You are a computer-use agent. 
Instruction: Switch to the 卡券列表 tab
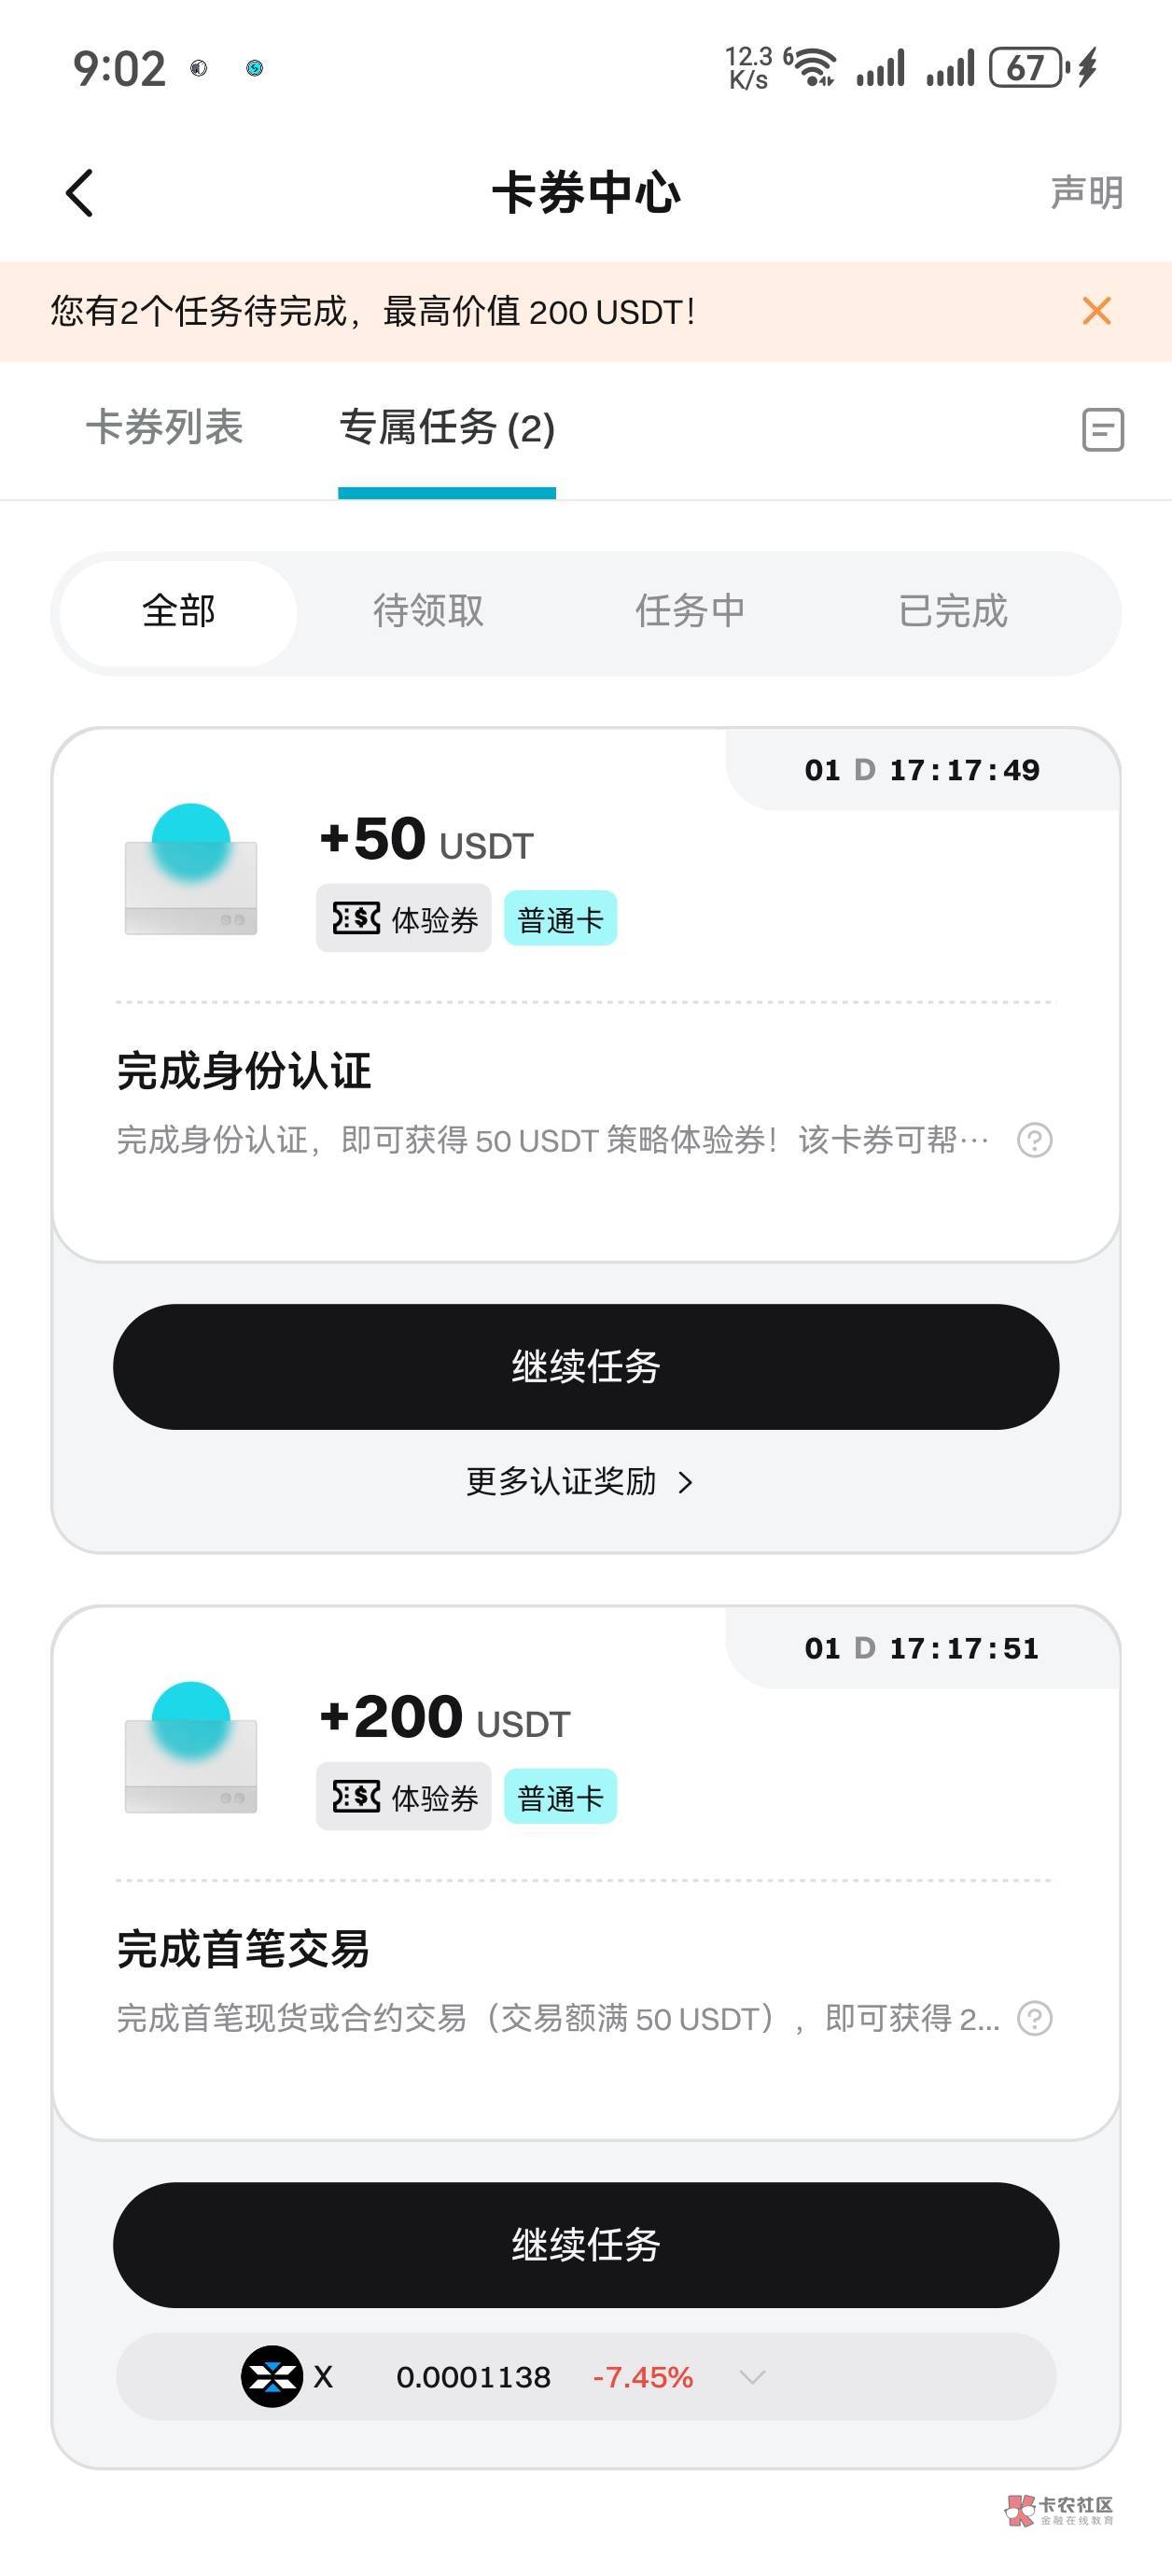point(164,428)
